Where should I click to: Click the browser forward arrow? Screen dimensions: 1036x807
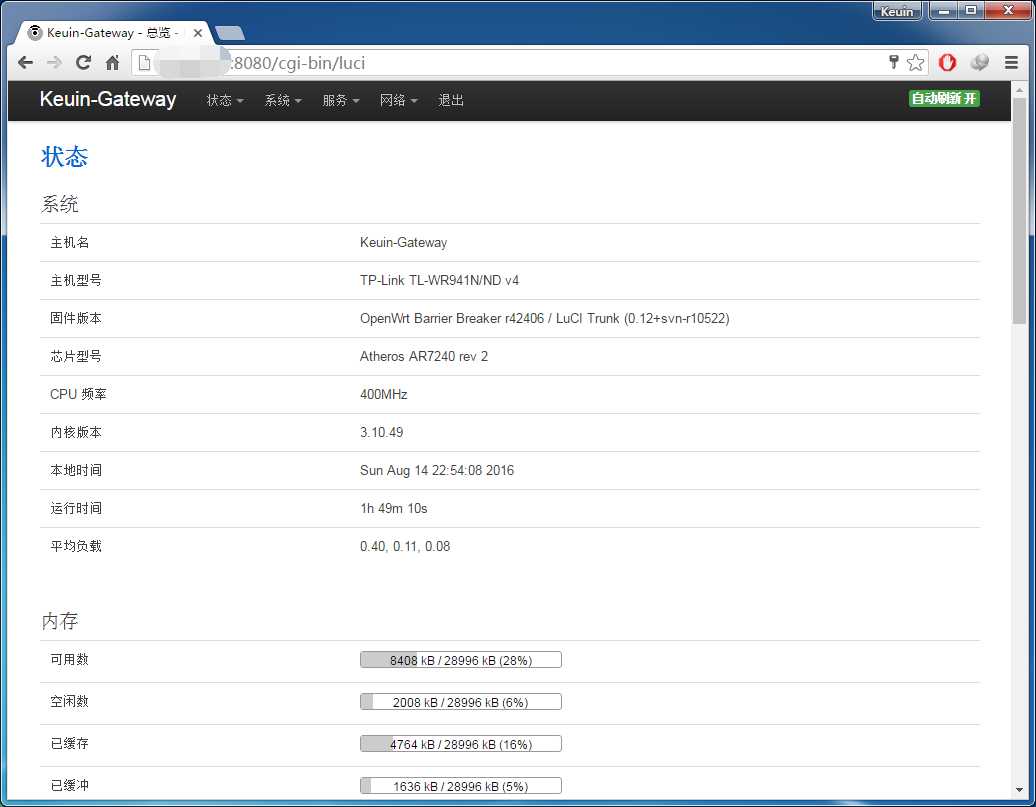click(x=54, y=63)
